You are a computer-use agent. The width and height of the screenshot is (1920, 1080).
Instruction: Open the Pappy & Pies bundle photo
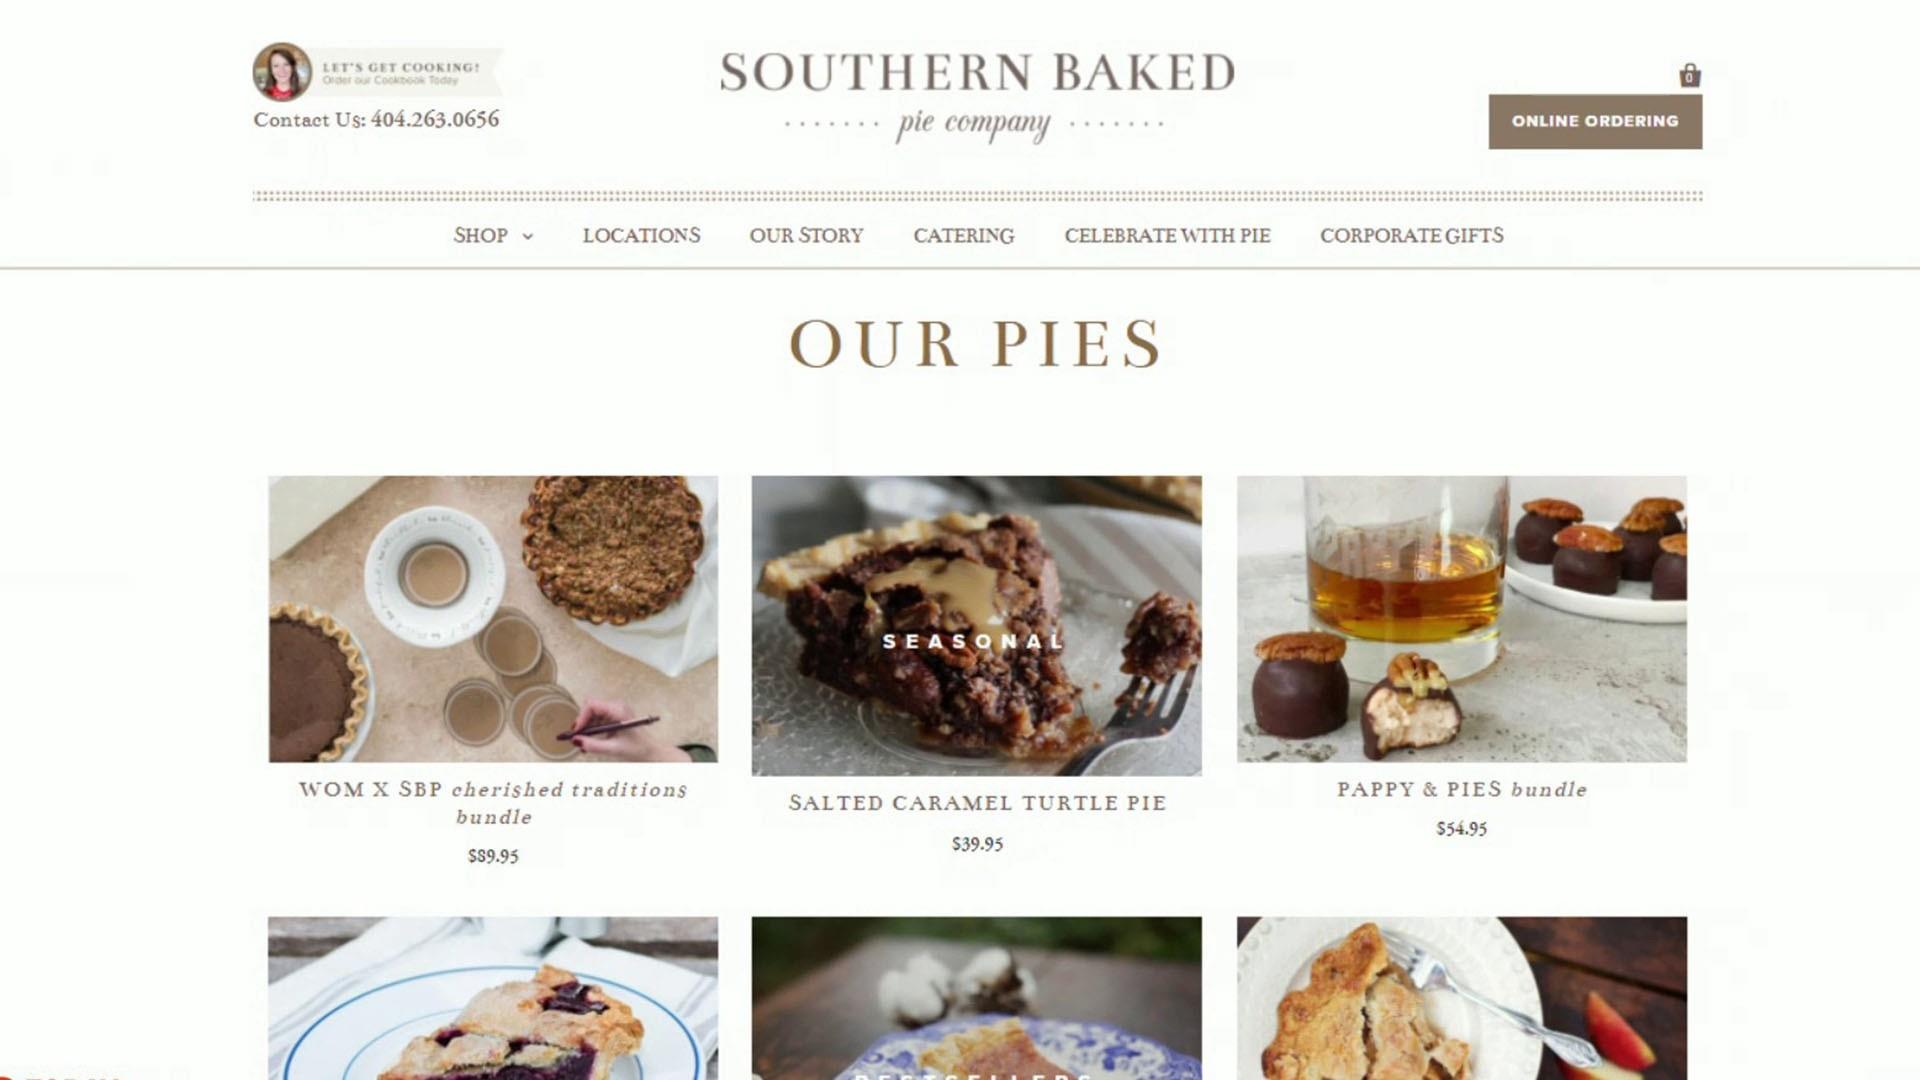pyautogui.click(x=1462, y=619)
